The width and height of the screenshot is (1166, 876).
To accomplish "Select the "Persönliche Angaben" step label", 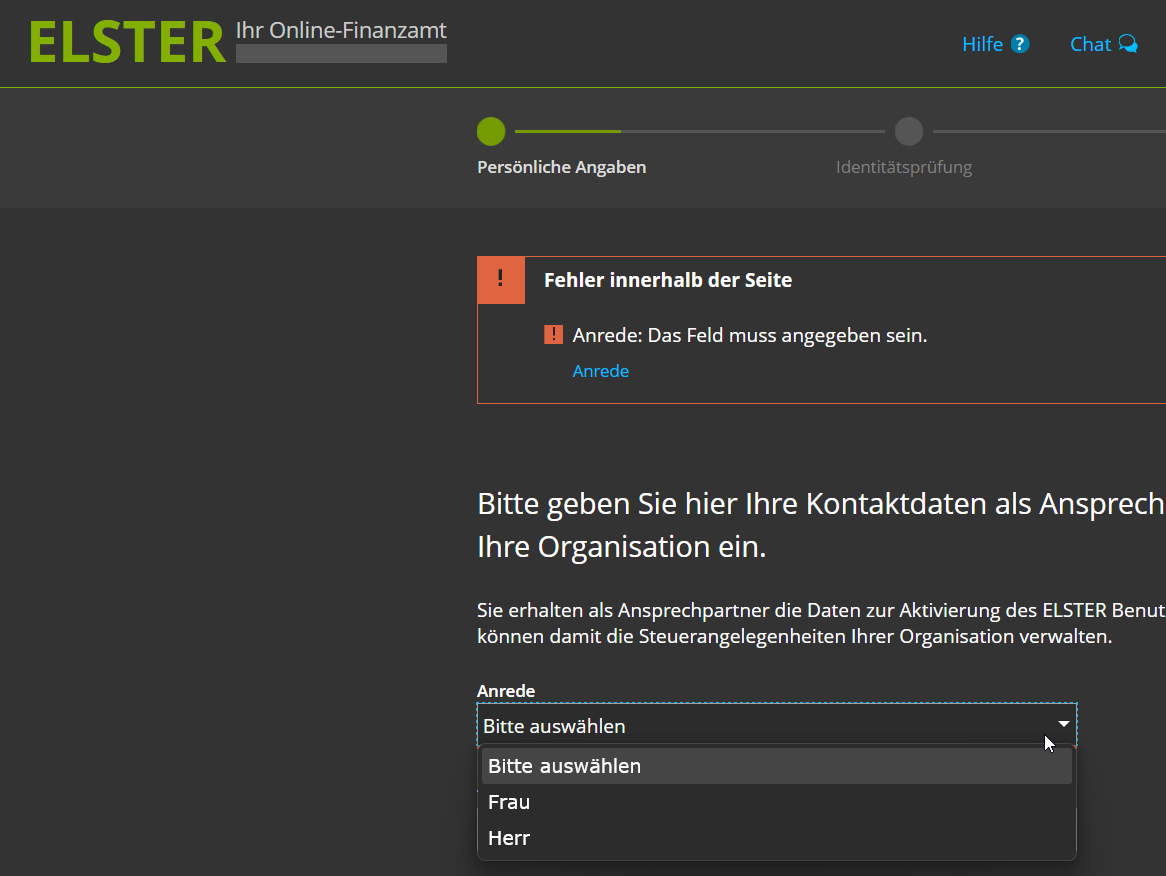I will tap(561, 167).
